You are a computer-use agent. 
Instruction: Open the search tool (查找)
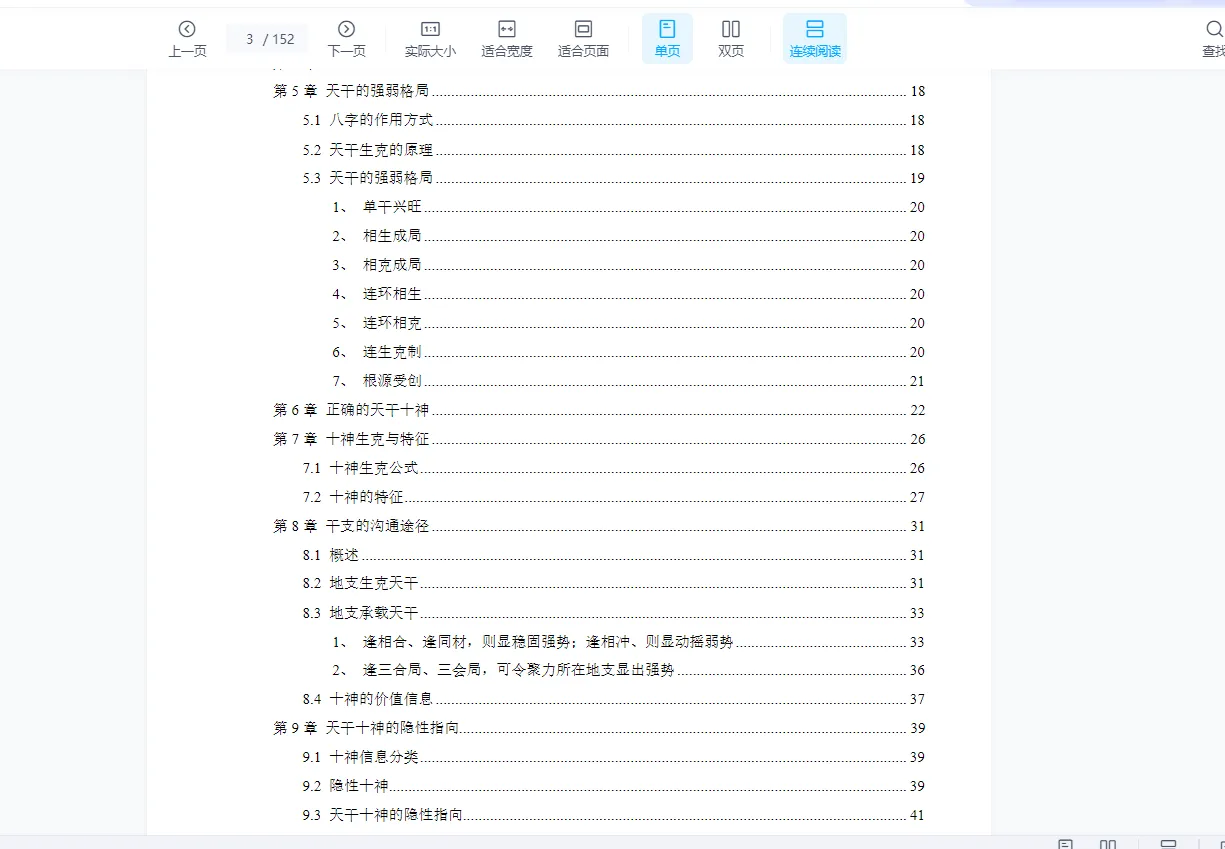1213,39
